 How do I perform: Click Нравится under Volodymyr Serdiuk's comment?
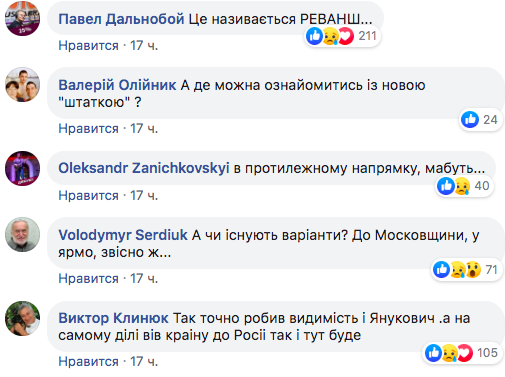tap(88, 278)
